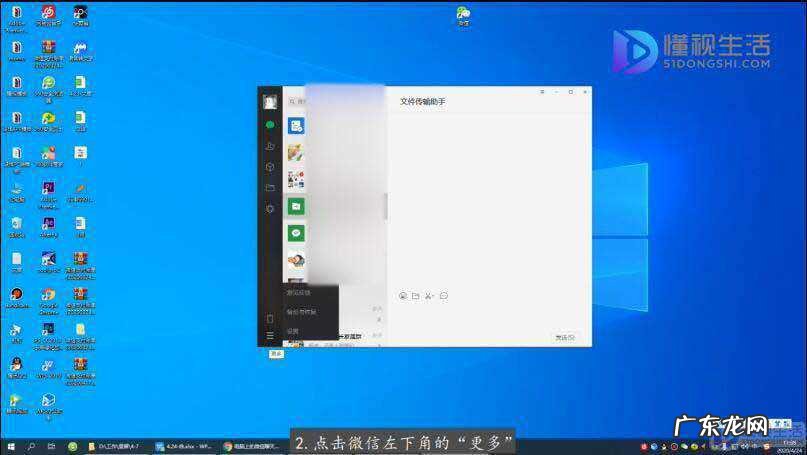This screenshot has height=455, width=807.
Task: Open the emoji picker in chat toolbar
Action: point(402,296)
